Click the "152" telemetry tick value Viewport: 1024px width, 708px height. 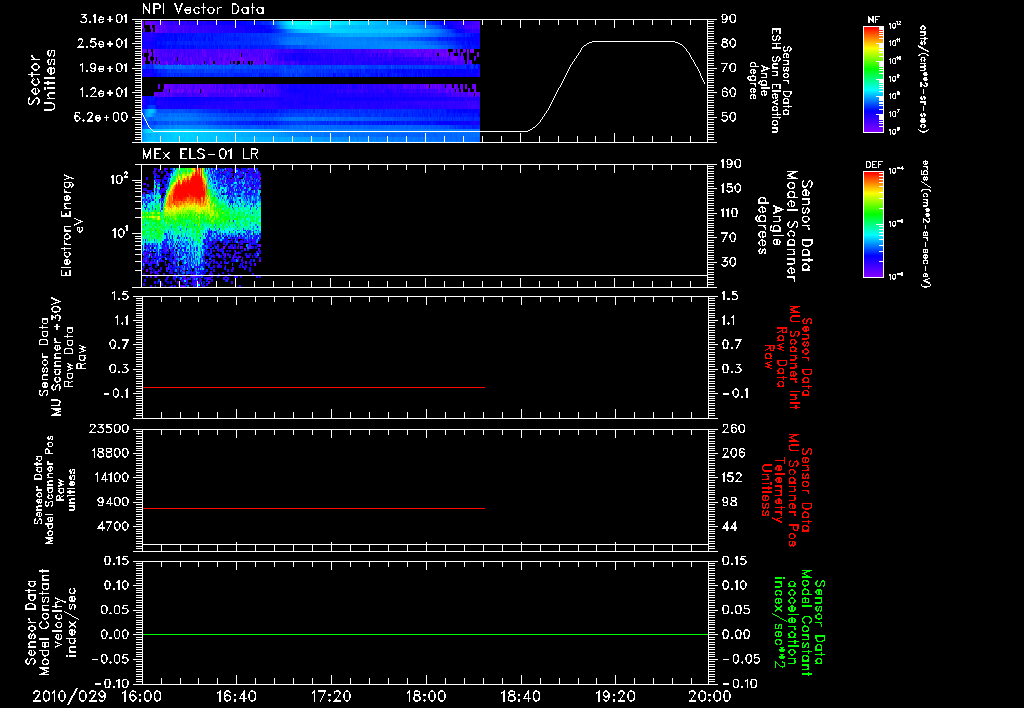coord(733,477)
